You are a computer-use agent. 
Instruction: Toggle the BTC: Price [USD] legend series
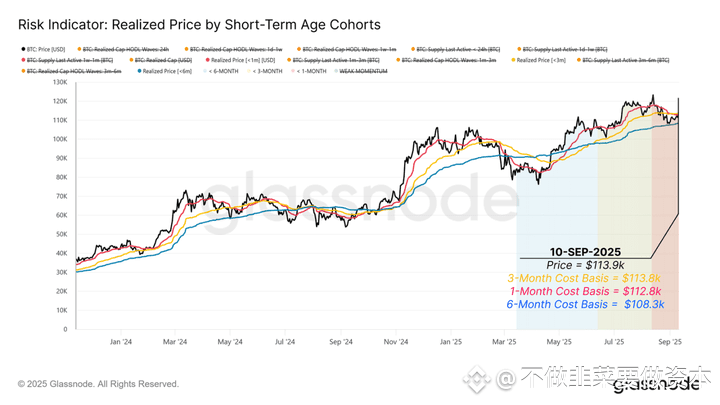coord(43,49)
